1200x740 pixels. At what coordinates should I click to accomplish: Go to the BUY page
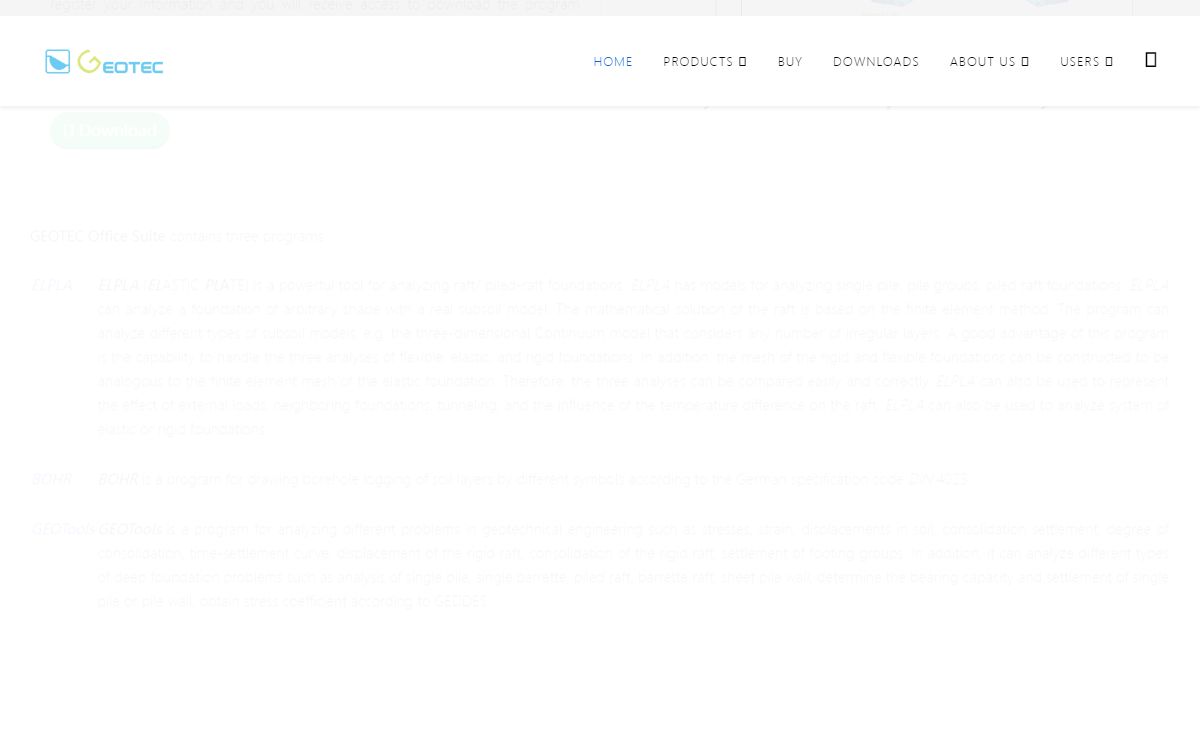point(790,62)
